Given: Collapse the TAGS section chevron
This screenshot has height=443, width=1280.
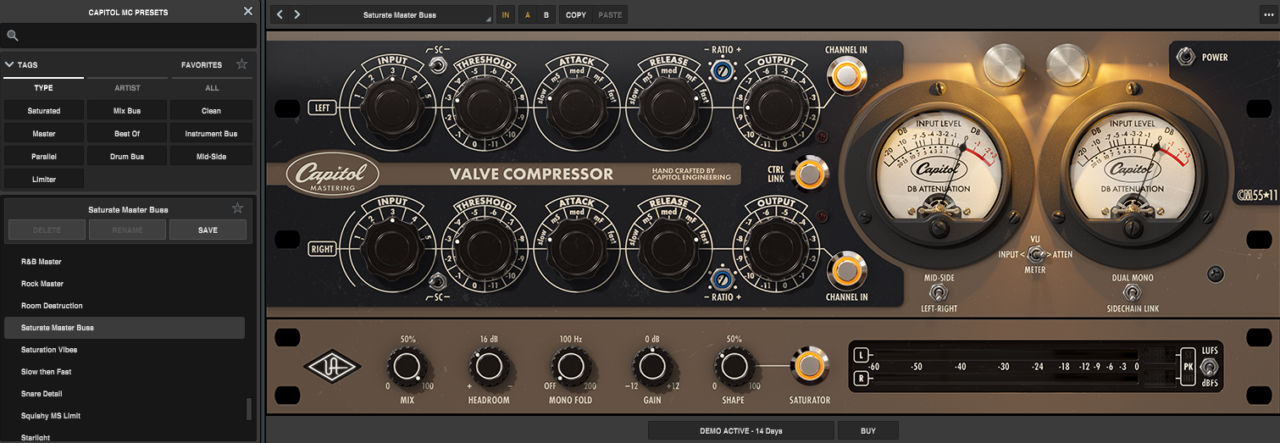Looking at the screenshot, I should [x=9, y=65].
